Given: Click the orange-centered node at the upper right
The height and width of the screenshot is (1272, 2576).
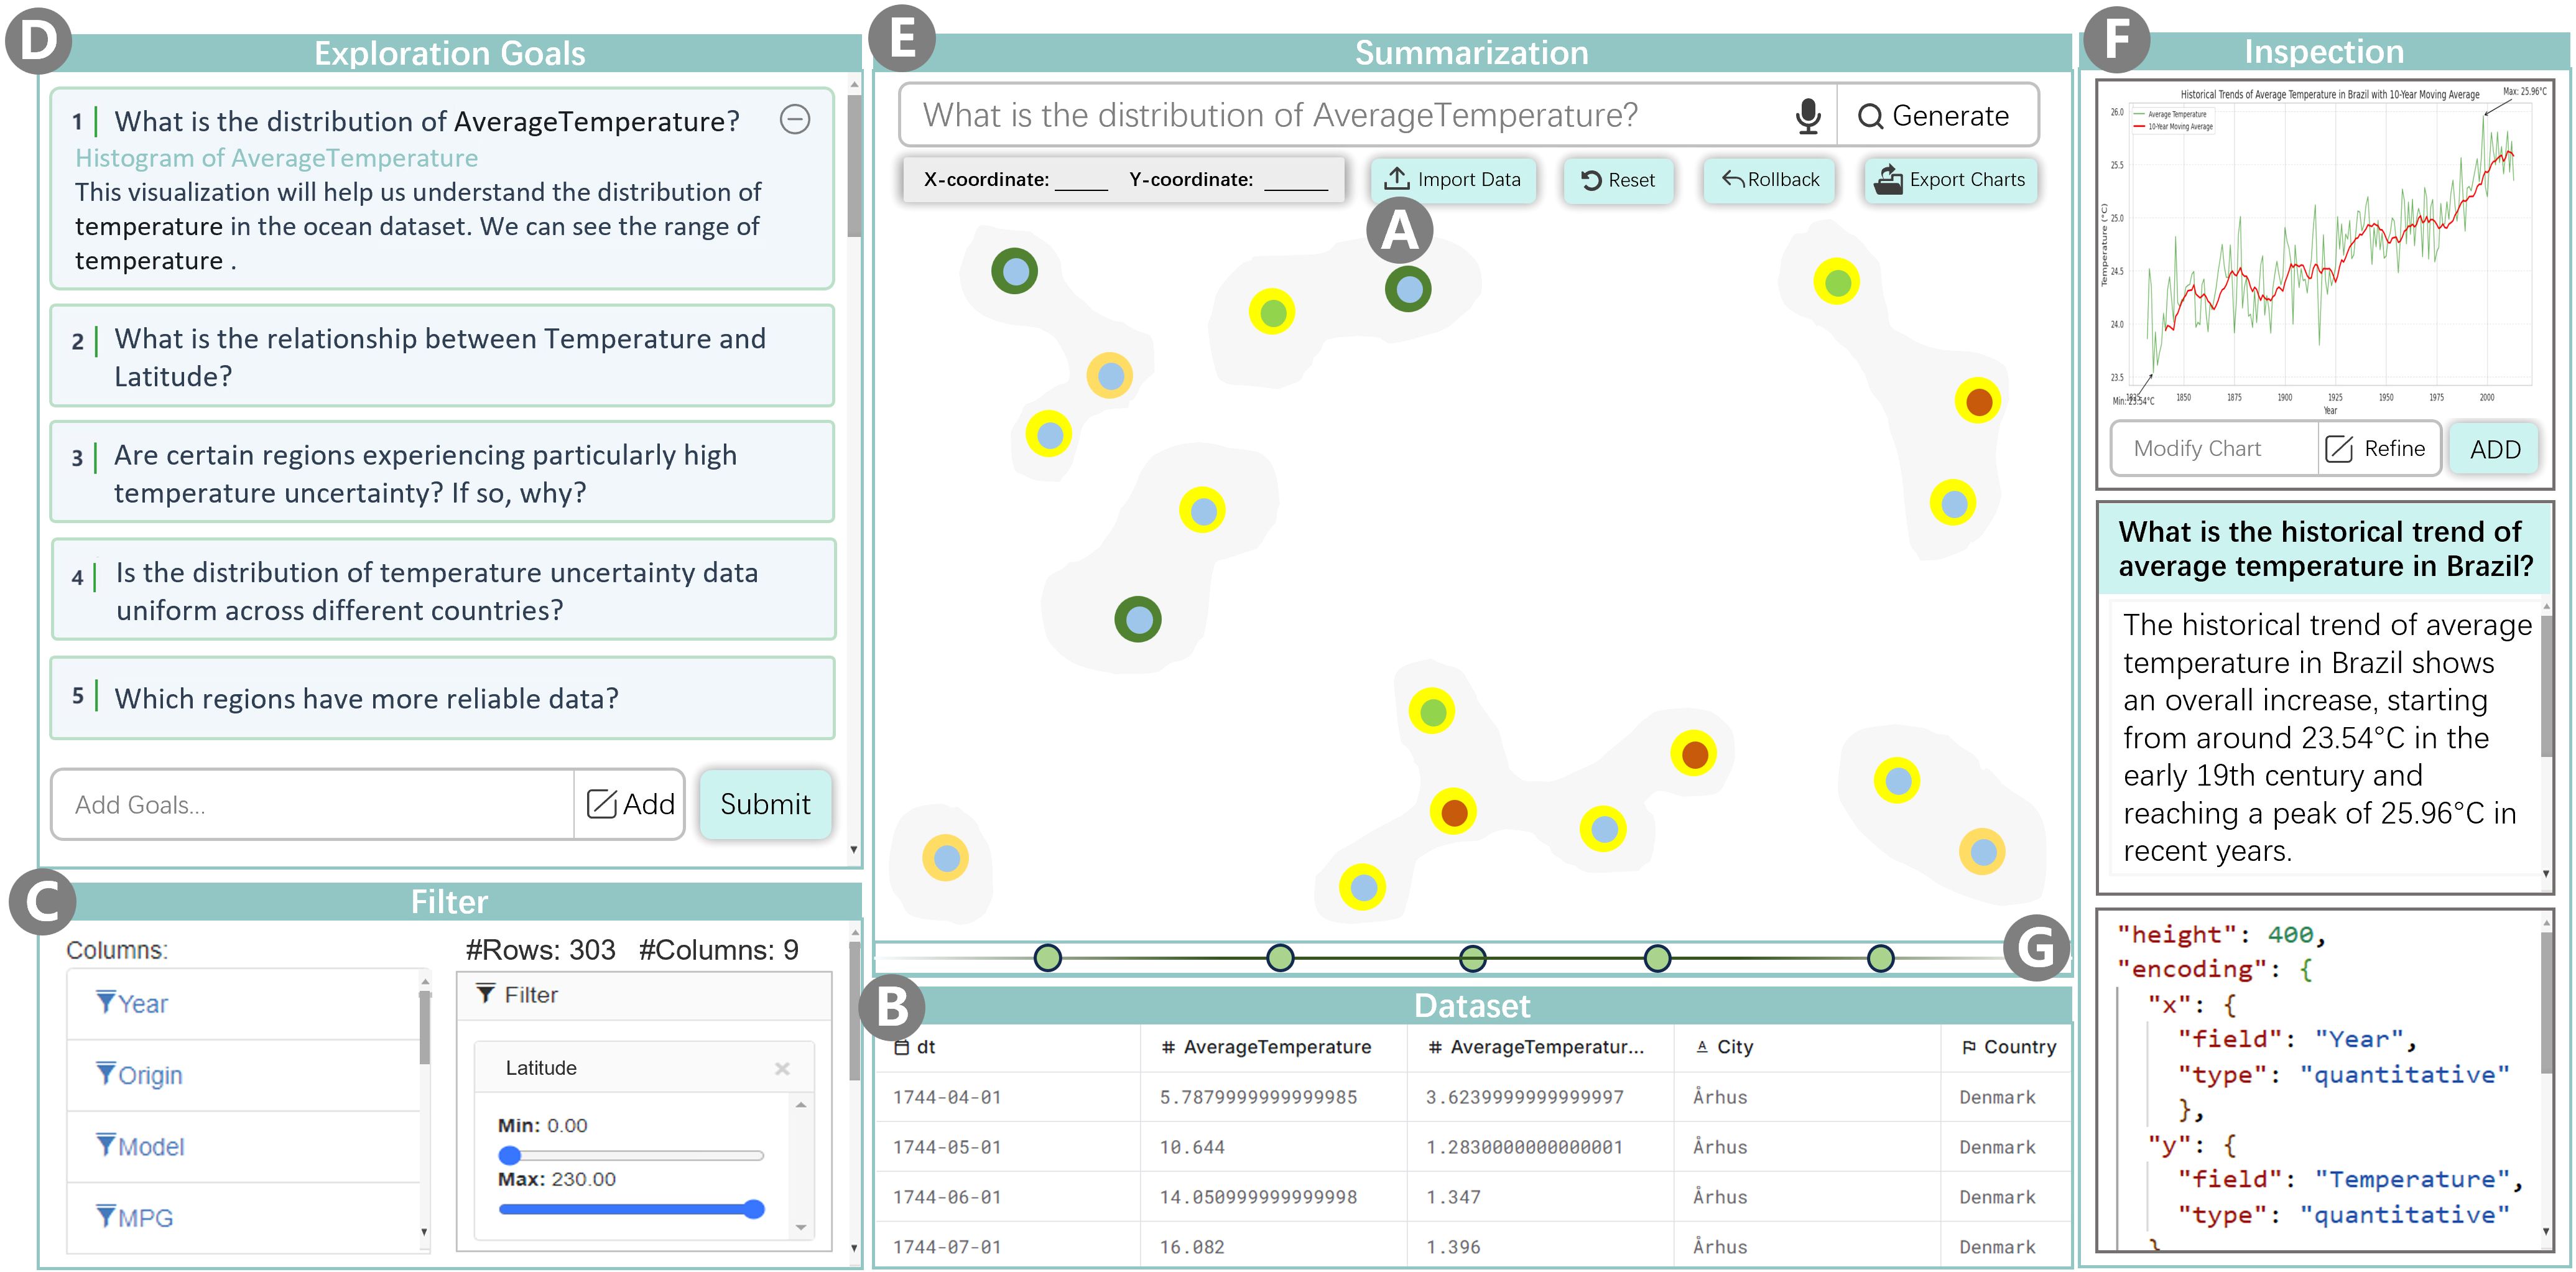Looking at the screenshot, I should (x=1978, y=401).
